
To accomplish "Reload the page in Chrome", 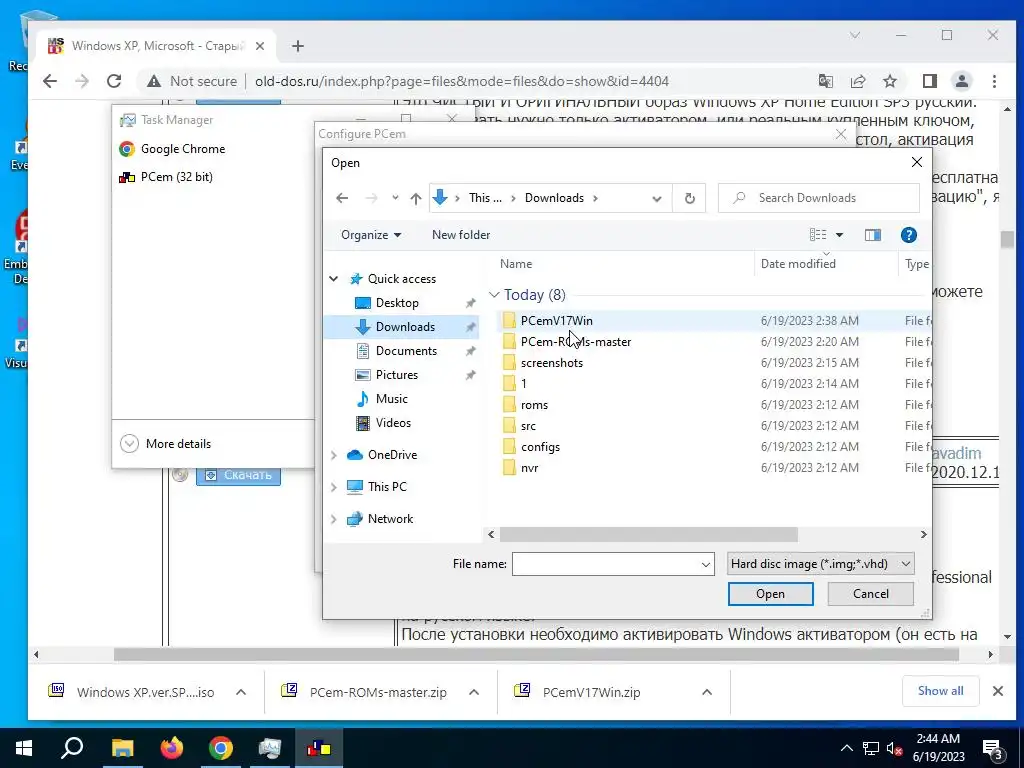I will pos(114,81).
